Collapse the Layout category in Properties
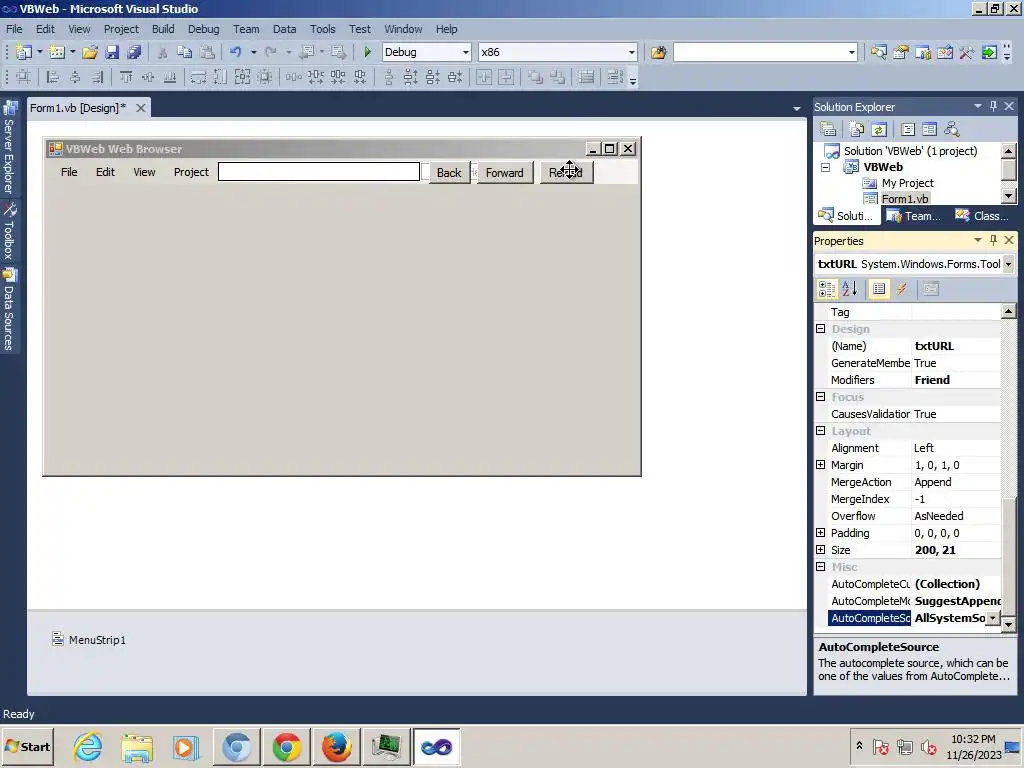This screenshot has width=1024, height=768. coord(821,431)
